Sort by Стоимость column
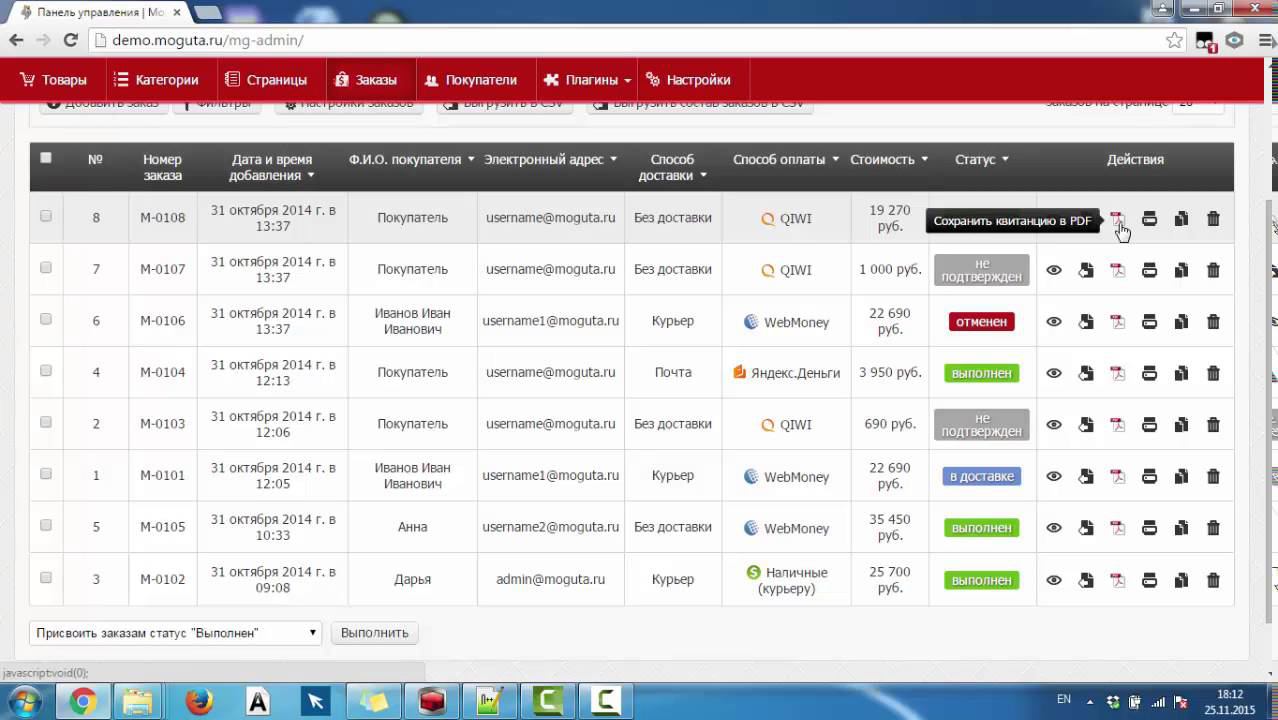 (x=889, y=159)
